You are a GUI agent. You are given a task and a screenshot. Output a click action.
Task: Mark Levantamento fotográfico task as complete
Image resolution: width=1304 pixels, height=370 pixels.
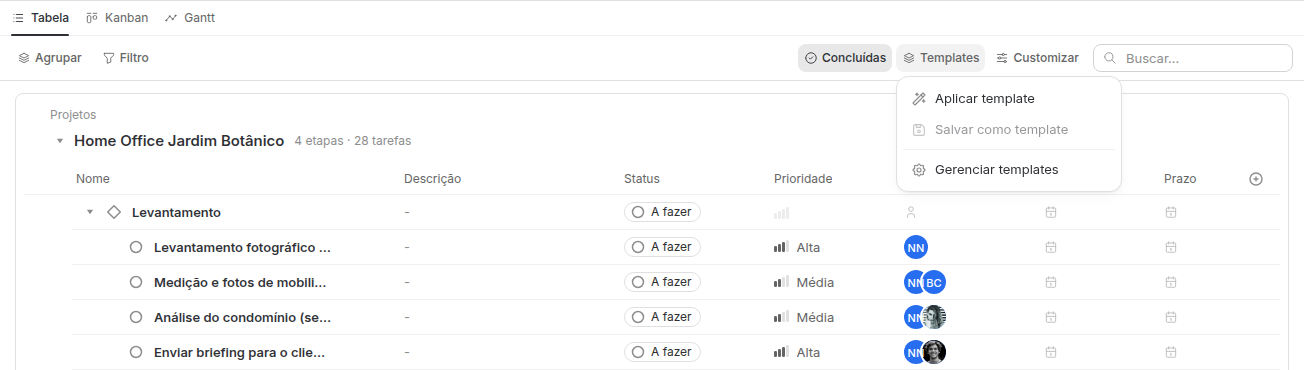pos(136,247)
